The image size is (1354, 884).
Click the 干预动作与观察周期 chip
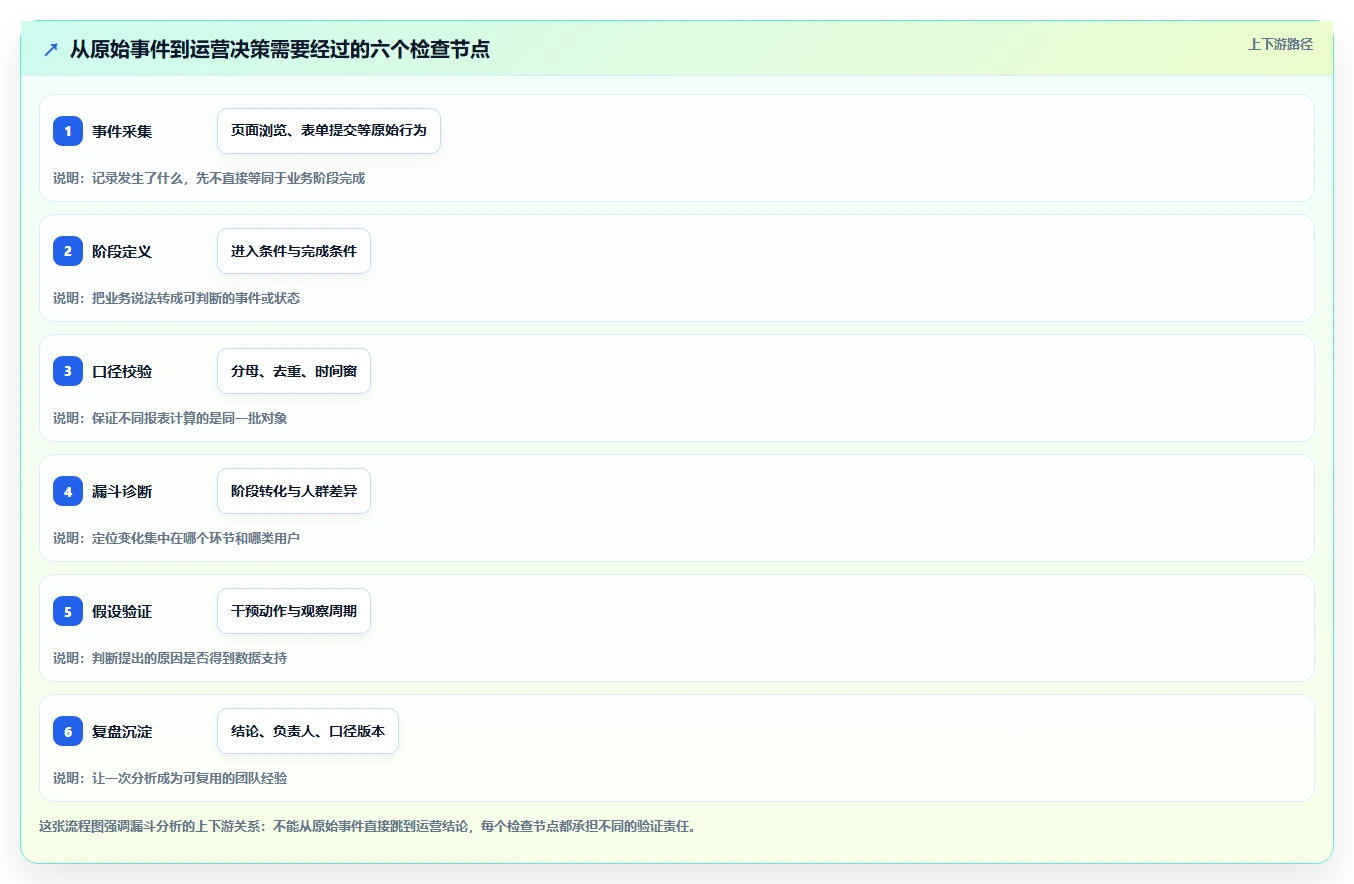pos(294,611)
